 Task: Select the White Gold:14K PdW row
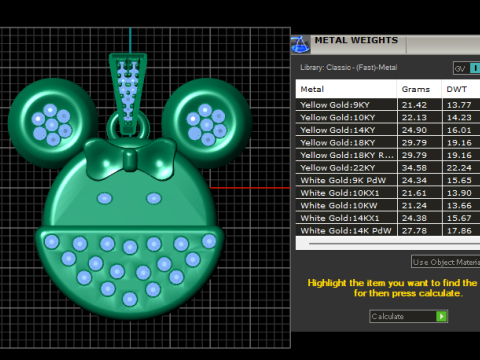pos(388,230)
